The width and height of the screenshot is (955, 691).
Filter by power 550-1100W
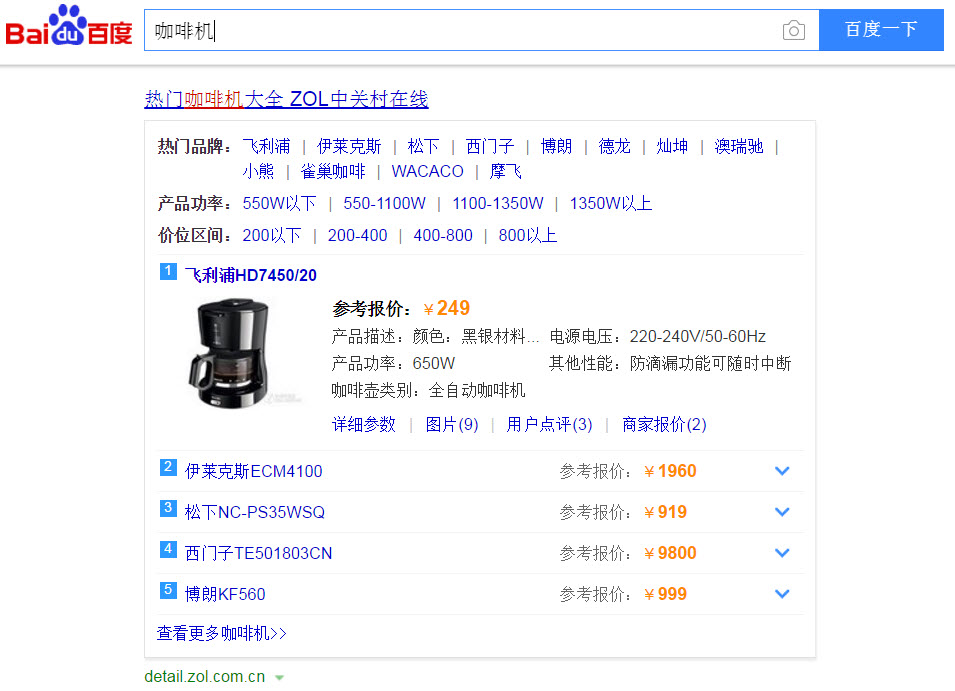pyautogui.click(x=384, y=203)
